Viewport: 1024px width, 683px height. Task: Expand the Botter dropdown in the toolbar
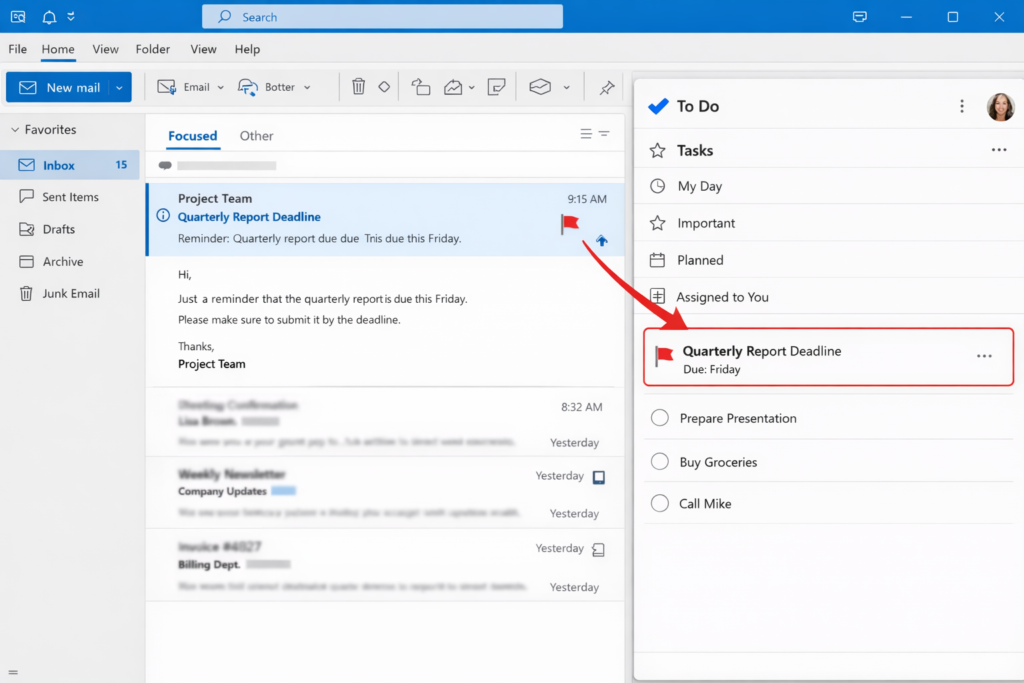click(307, 87)
